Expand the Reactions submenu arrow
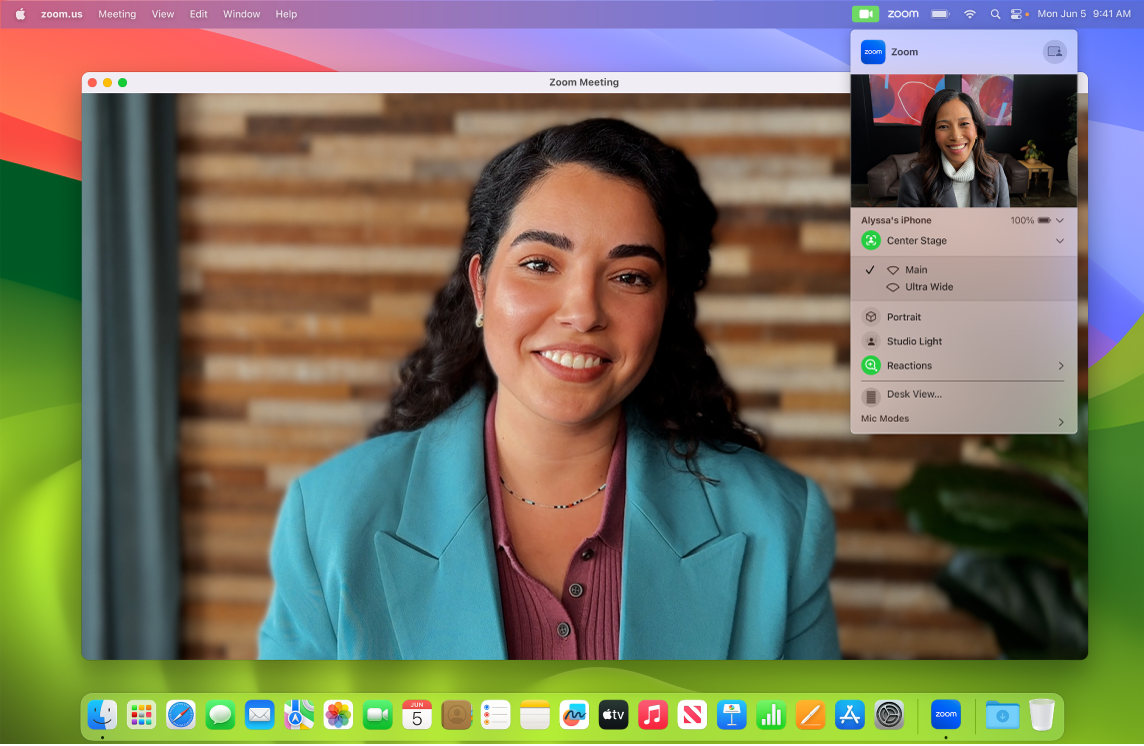Screen dimensions: 1144x746 (1060, 366)
